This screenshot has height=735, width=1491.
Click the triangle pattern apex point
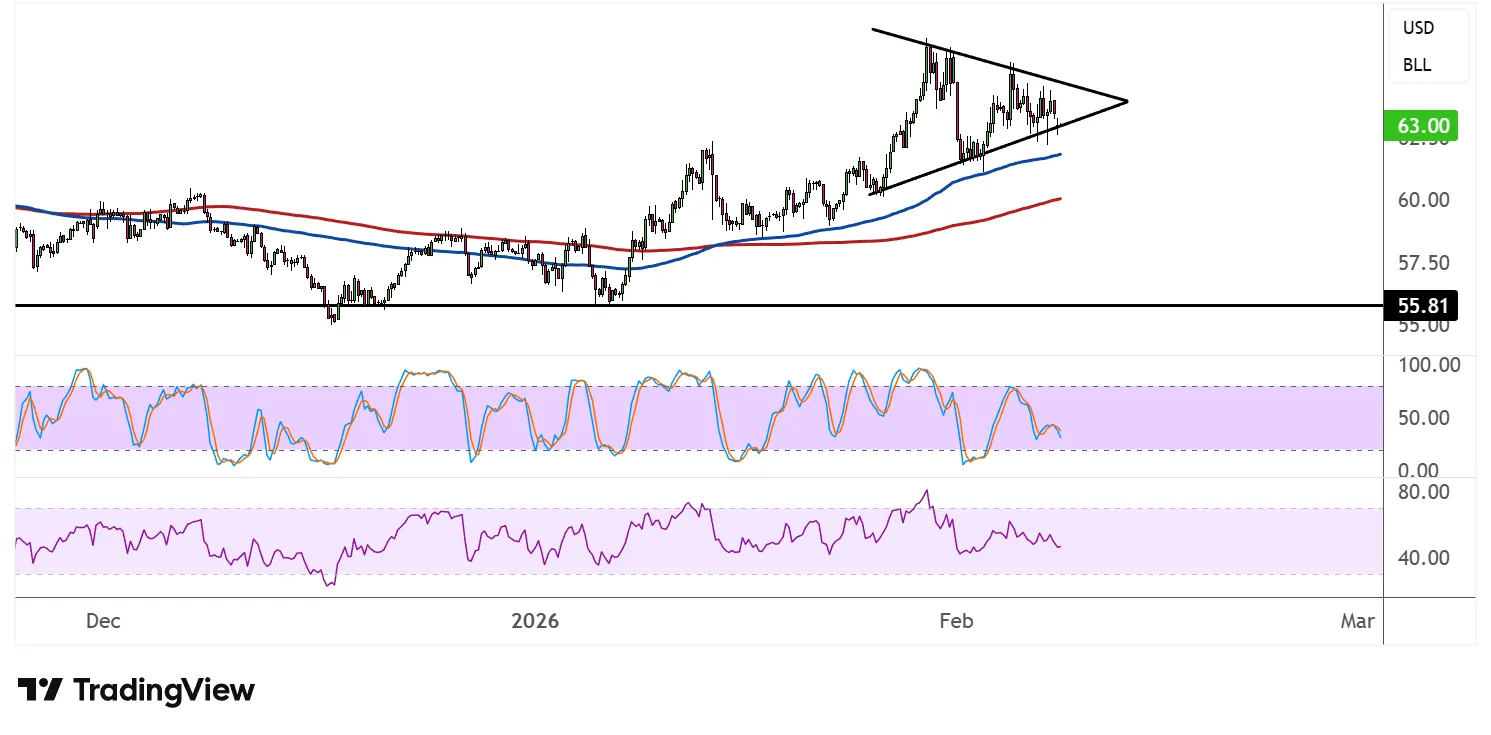click(1127, 101)
